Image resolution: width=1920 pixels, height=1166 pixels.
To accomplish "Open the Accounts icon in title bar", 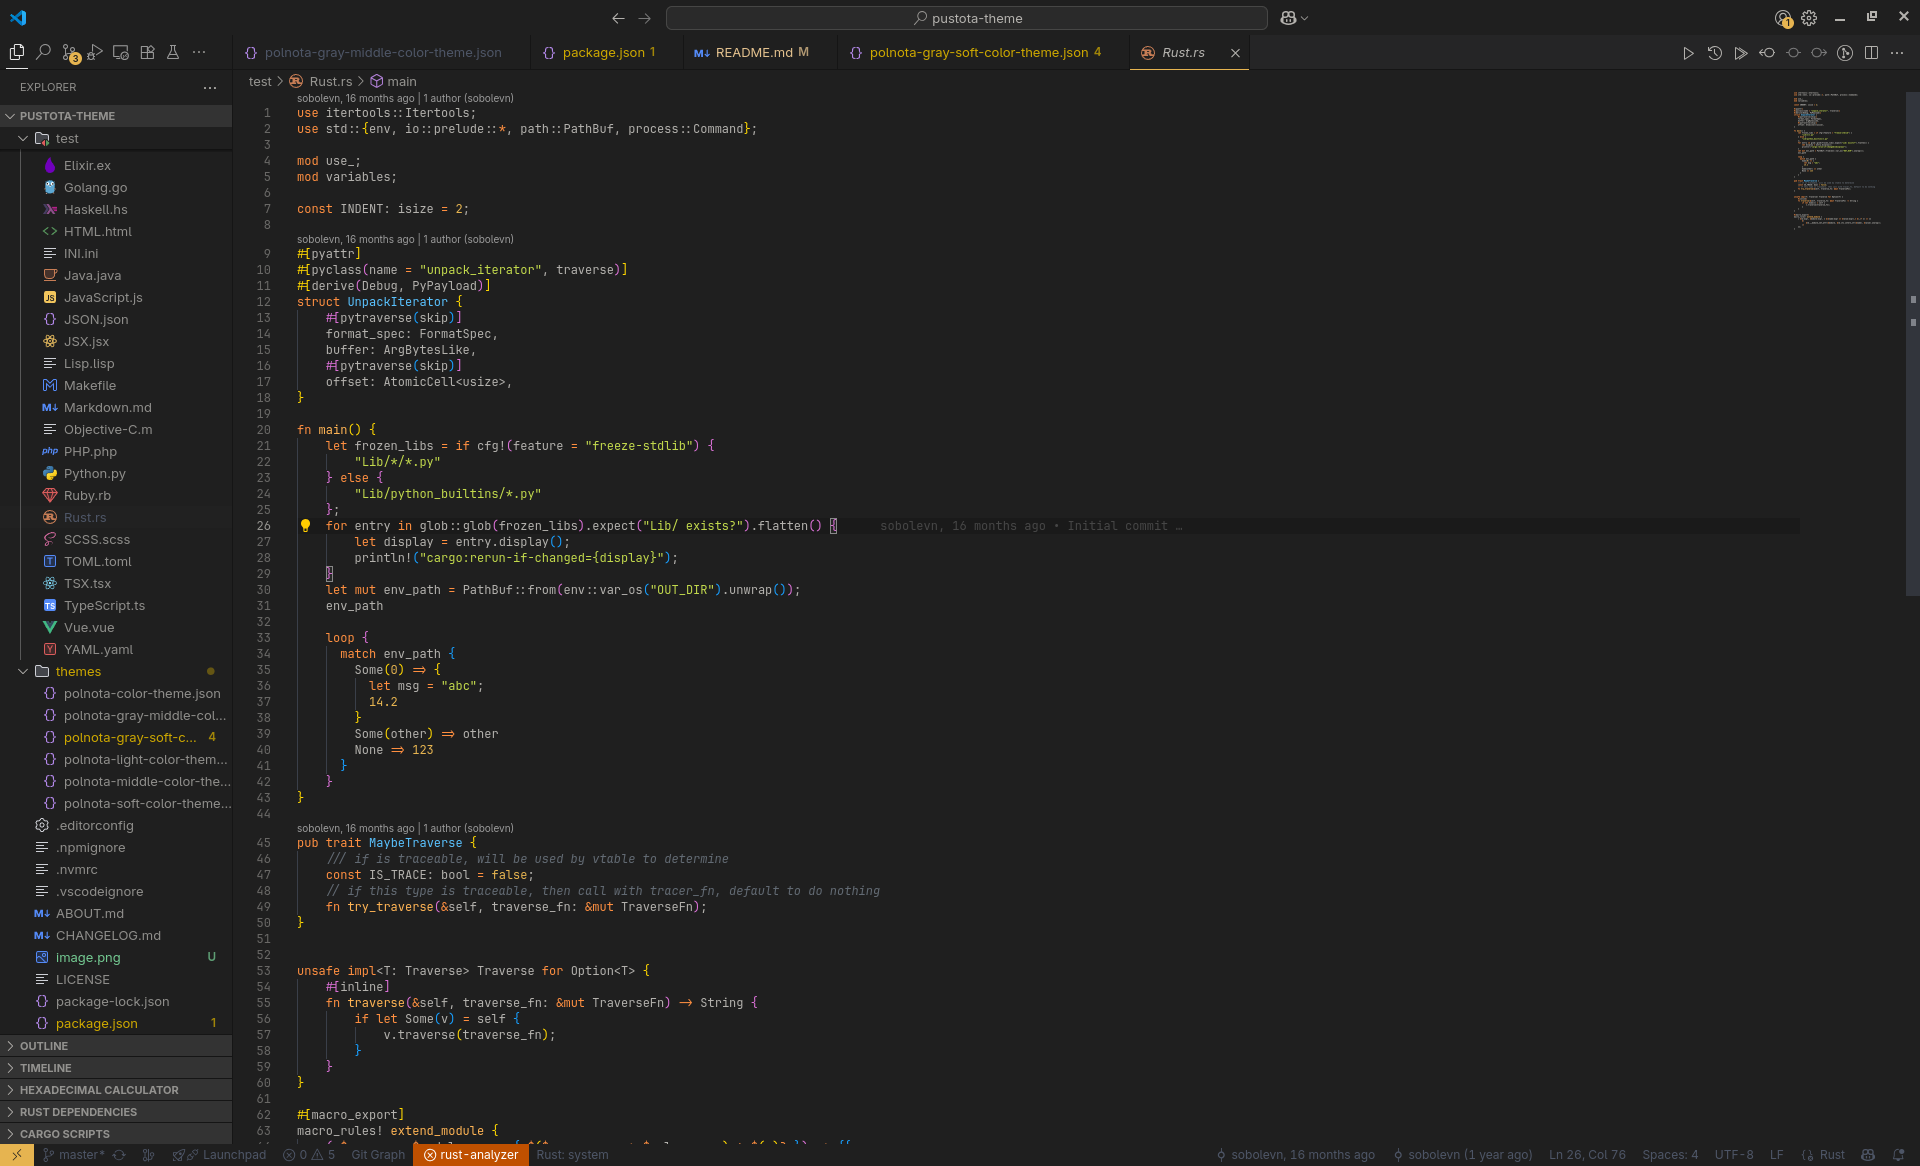I will 1783,18.
